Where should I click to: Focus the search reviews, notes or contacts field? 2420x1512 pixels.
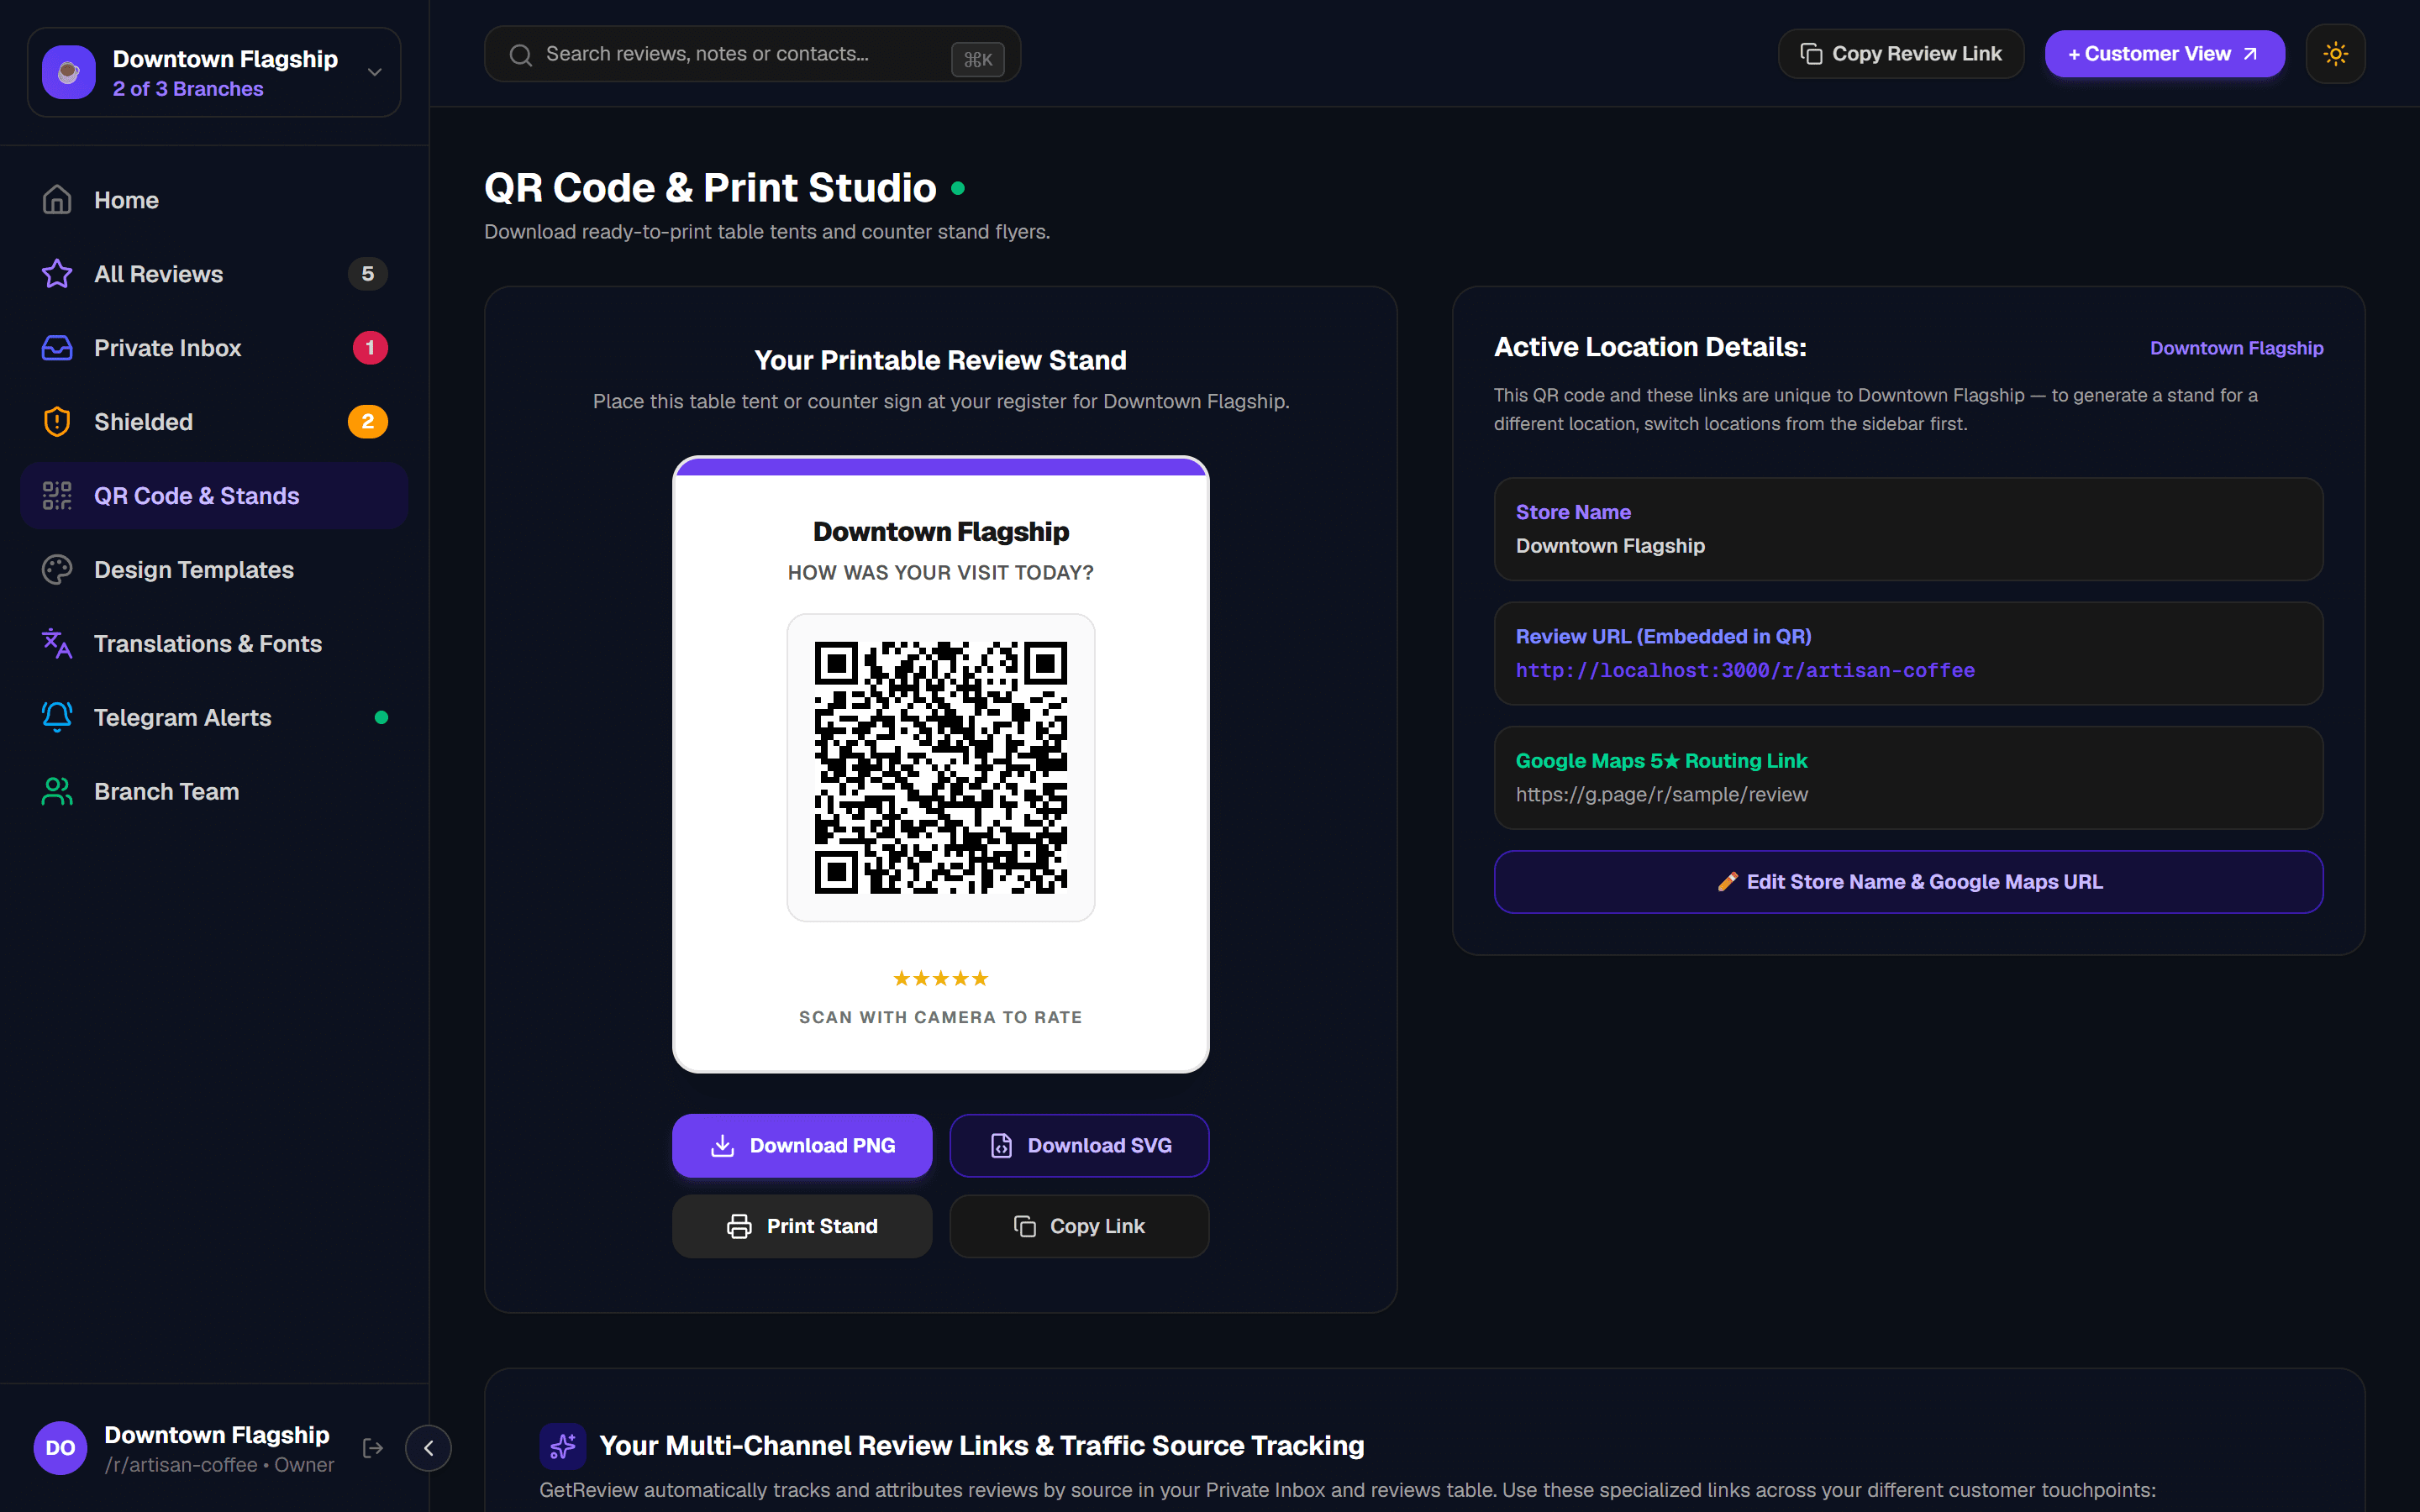752,54
